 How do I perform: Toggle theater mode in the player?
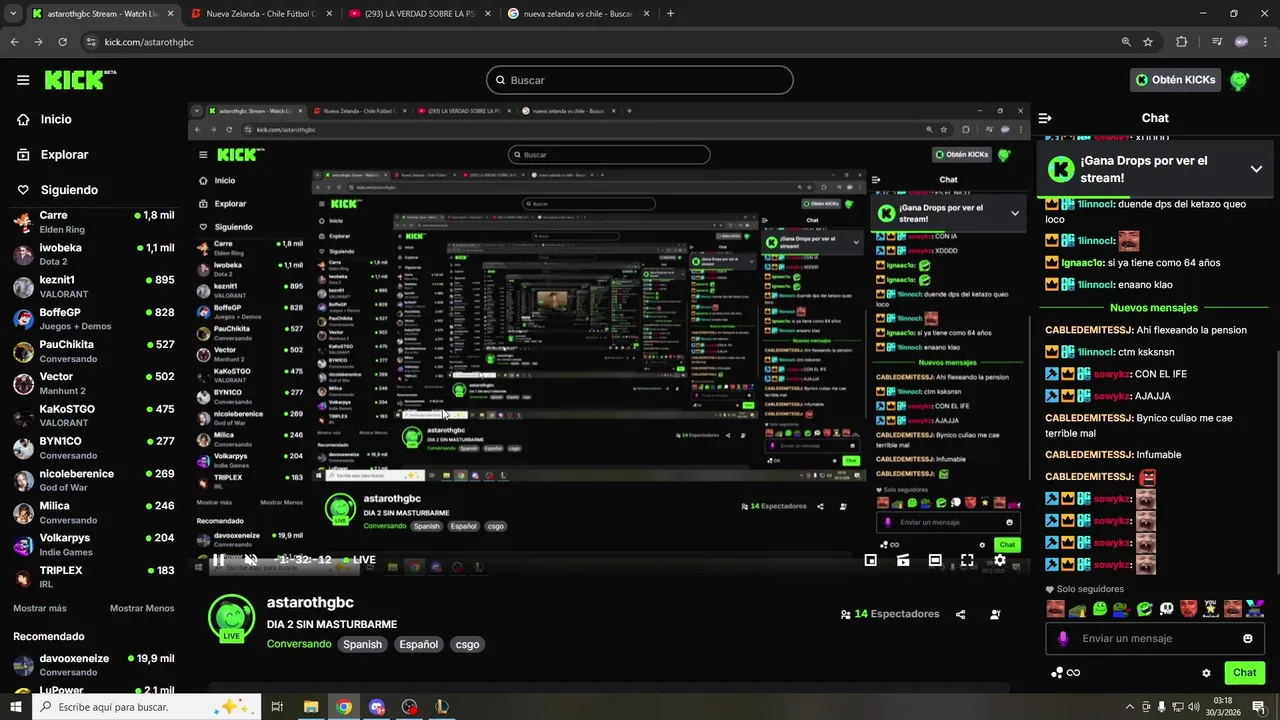coord(935,560)
